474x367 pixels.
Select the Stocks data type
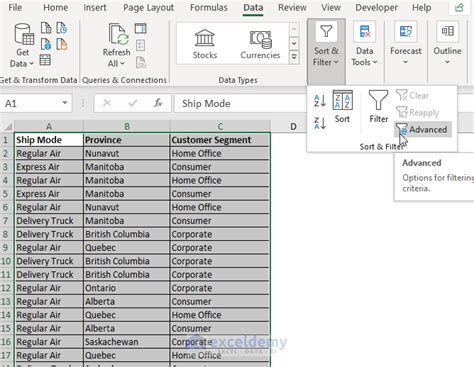coord(205,44)
